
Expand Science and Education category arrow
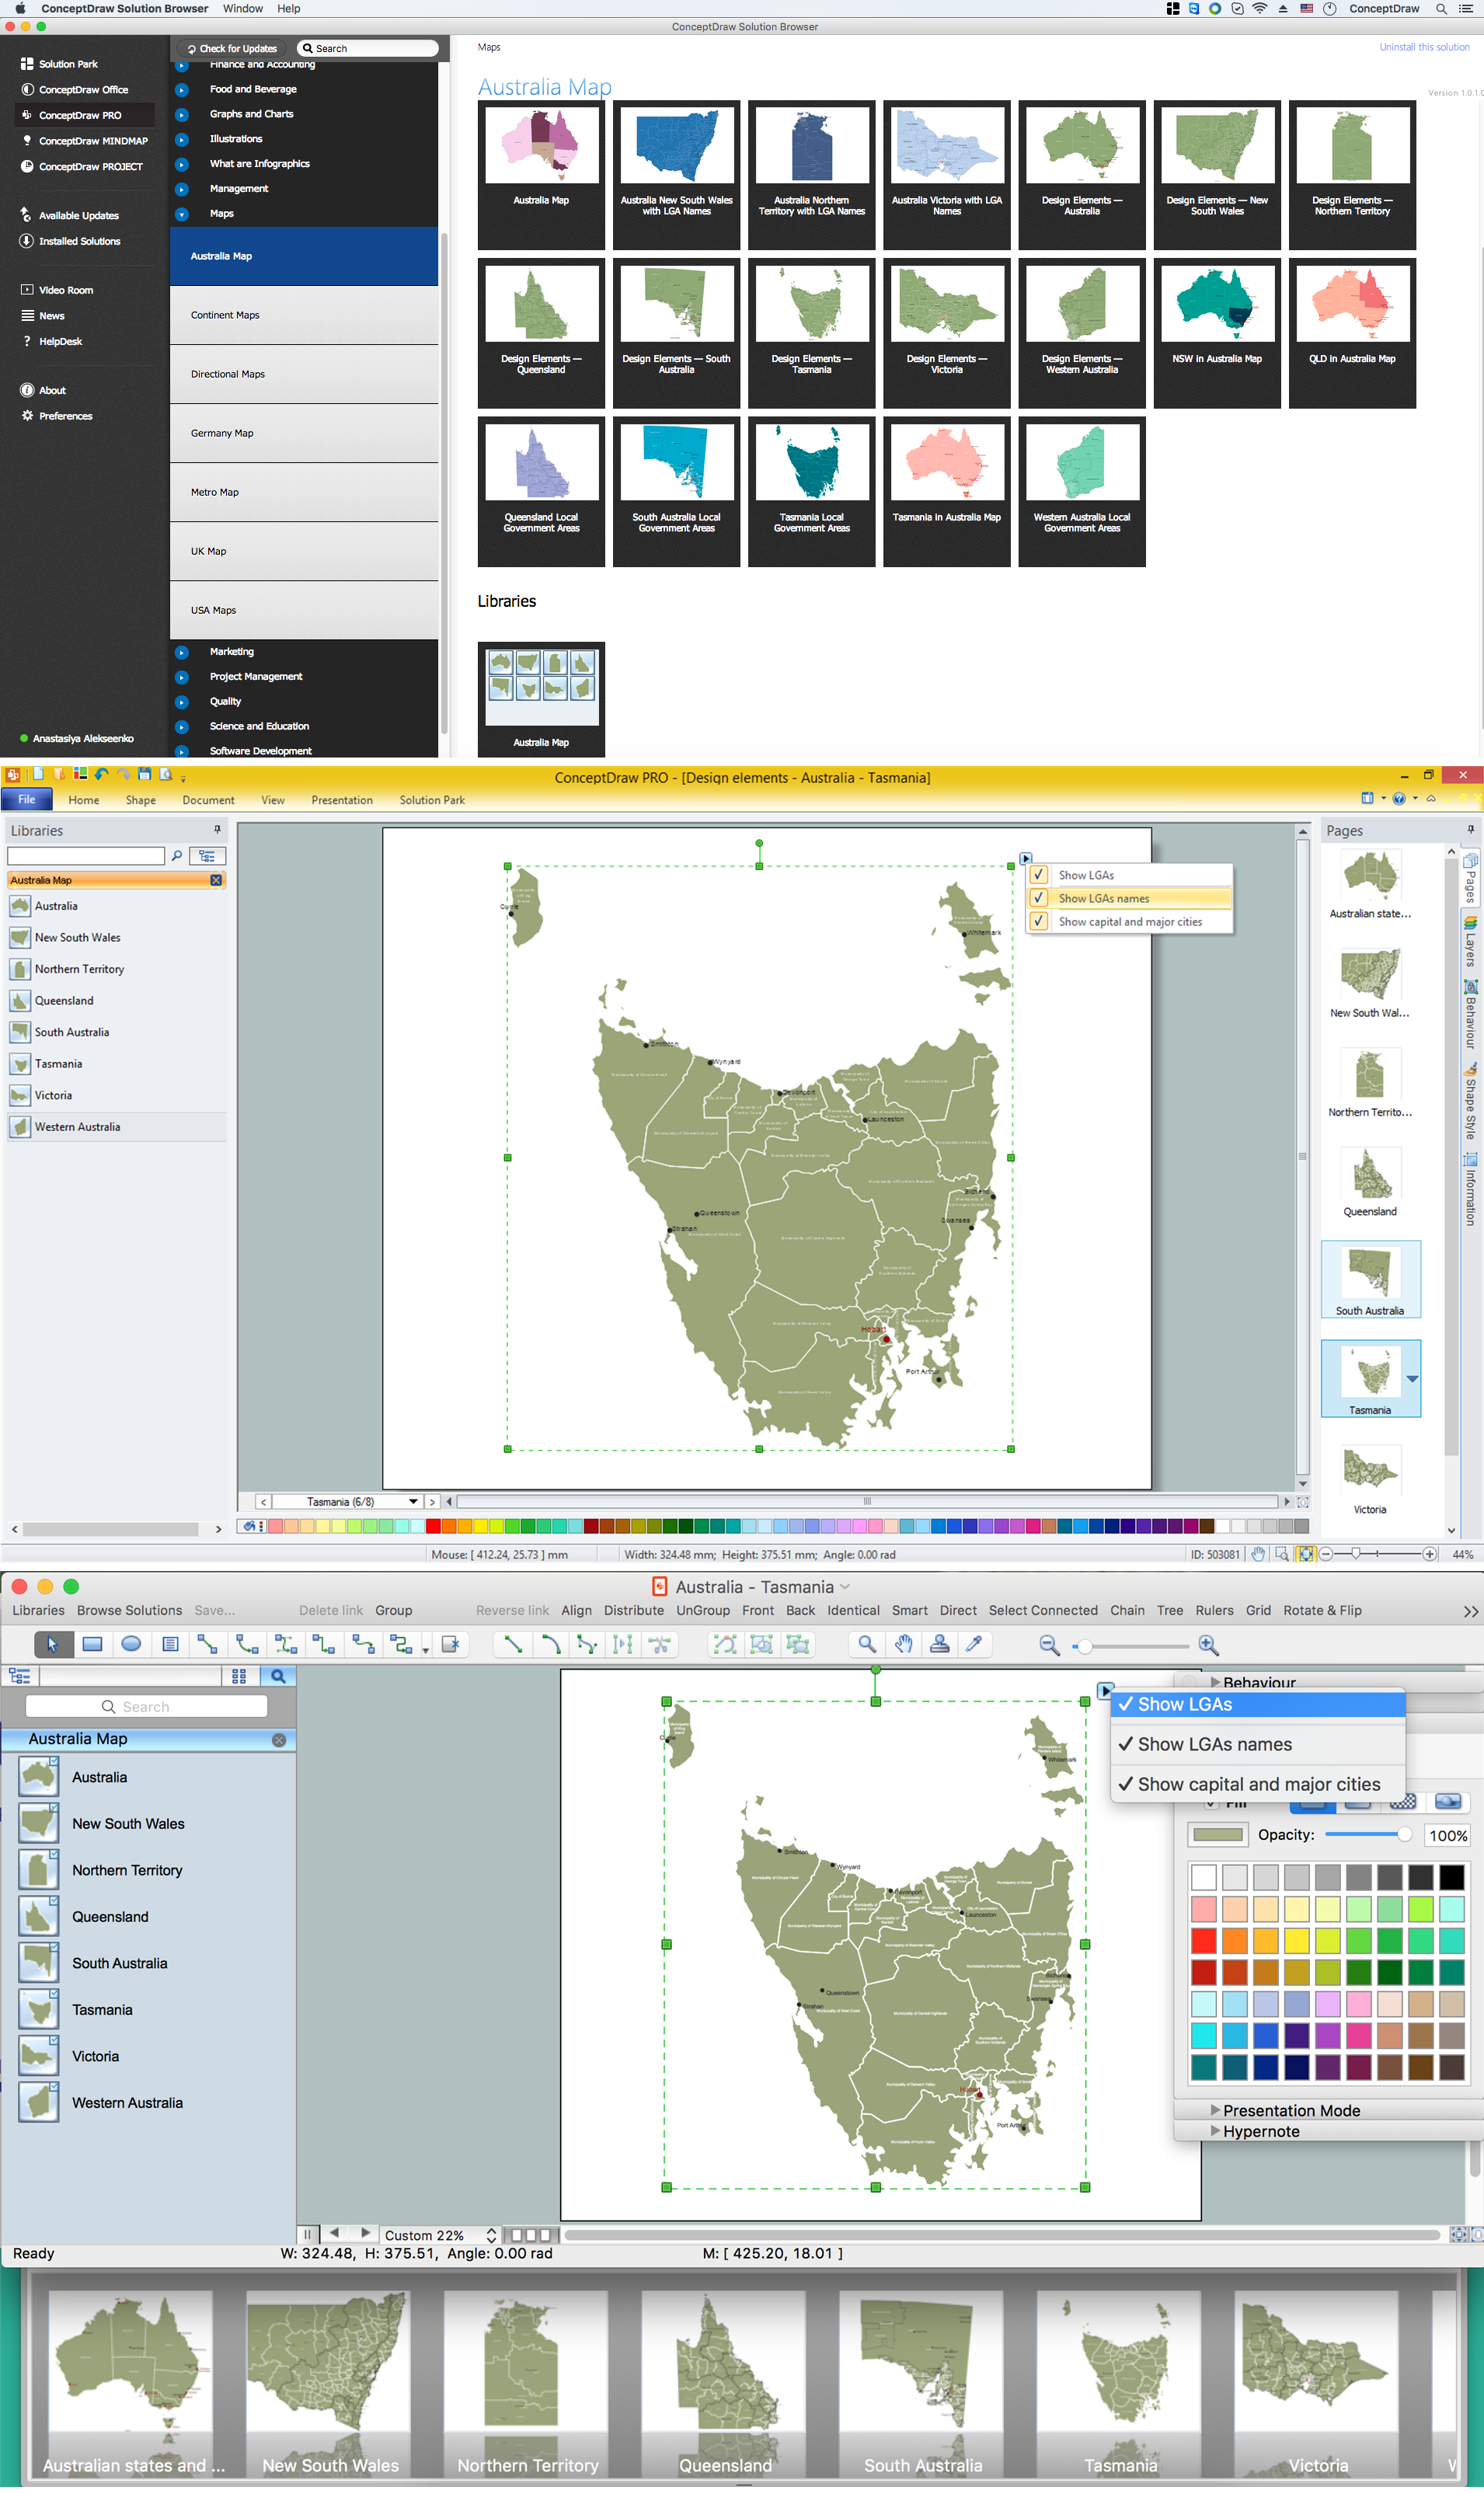coord(182,727)
